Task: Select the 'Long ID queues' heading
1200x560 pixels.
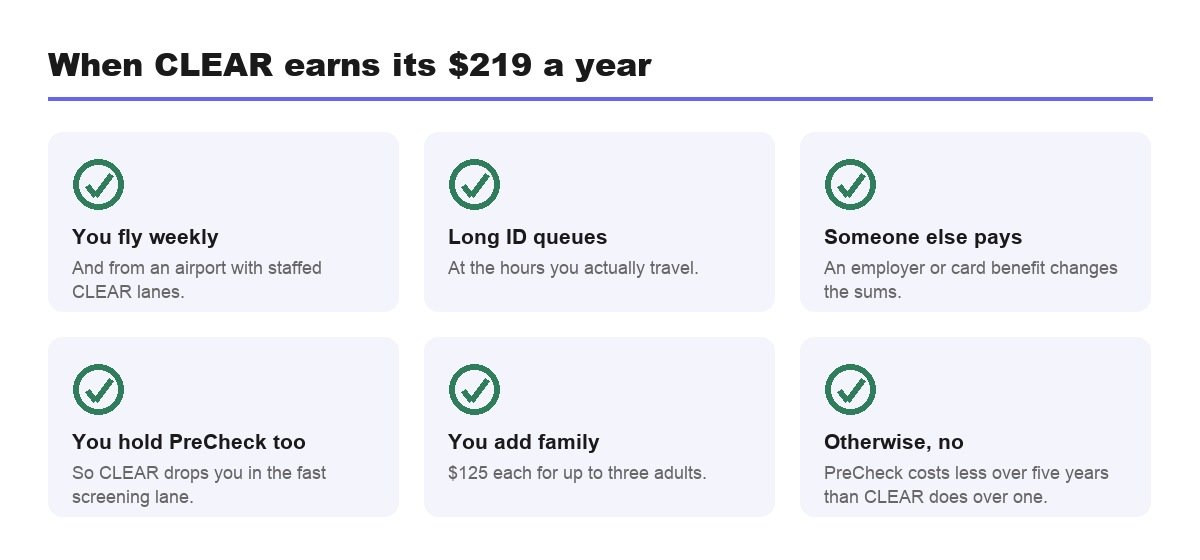Action: point(528,237)
